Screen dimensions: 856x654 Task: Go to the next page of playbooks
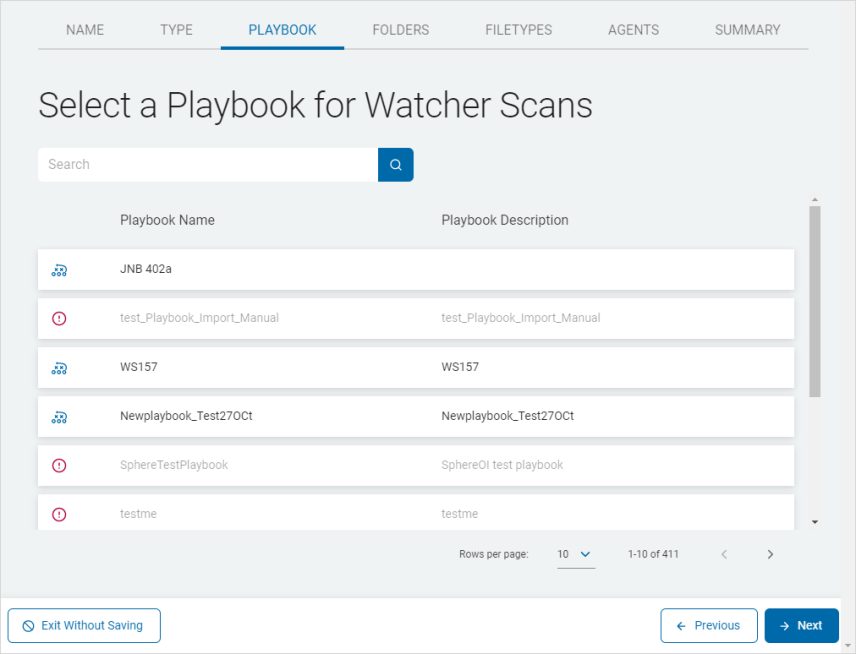click(x=770, y=554)
